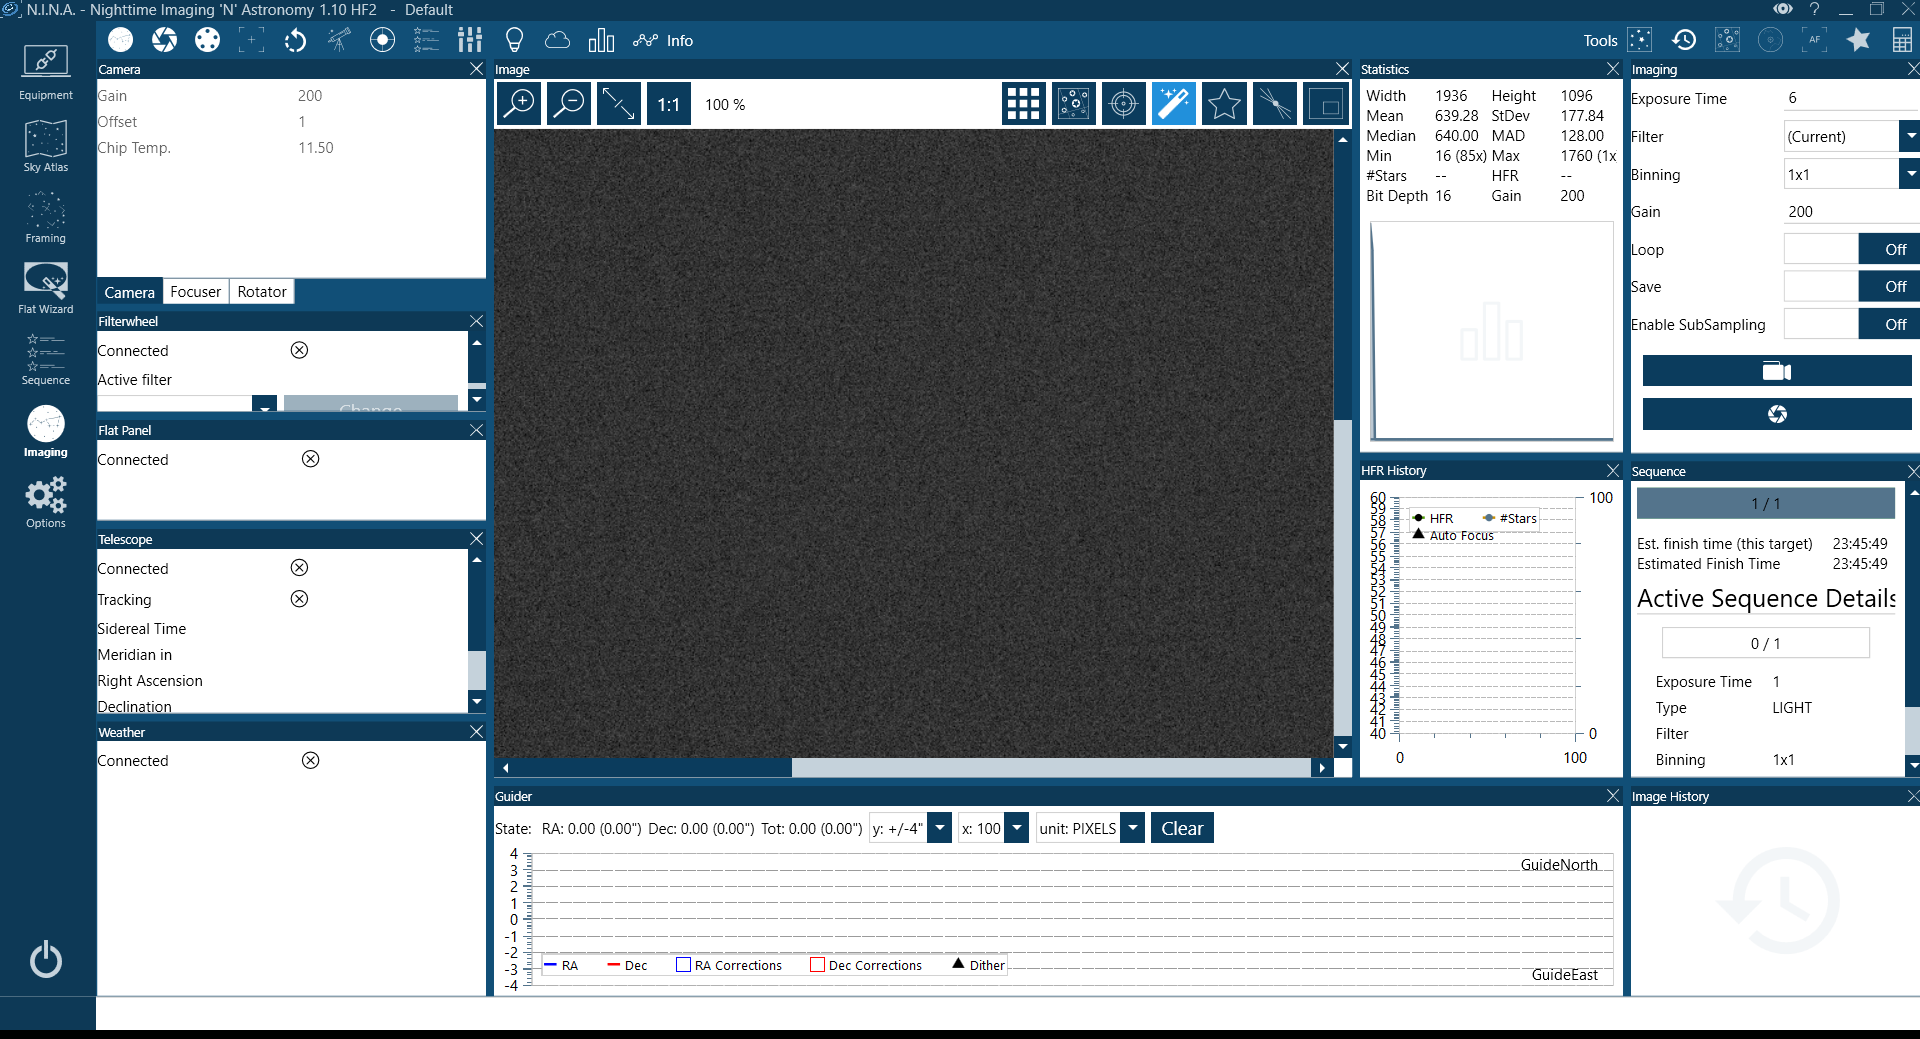Close the Statistics panel

1613,69
